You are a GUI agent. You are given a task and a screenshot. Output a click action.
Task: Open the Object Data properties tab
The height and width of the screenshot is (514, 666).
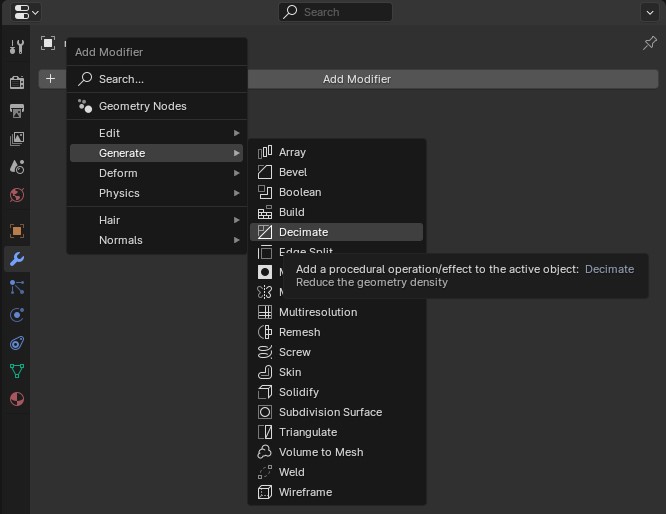click(17, 371)
